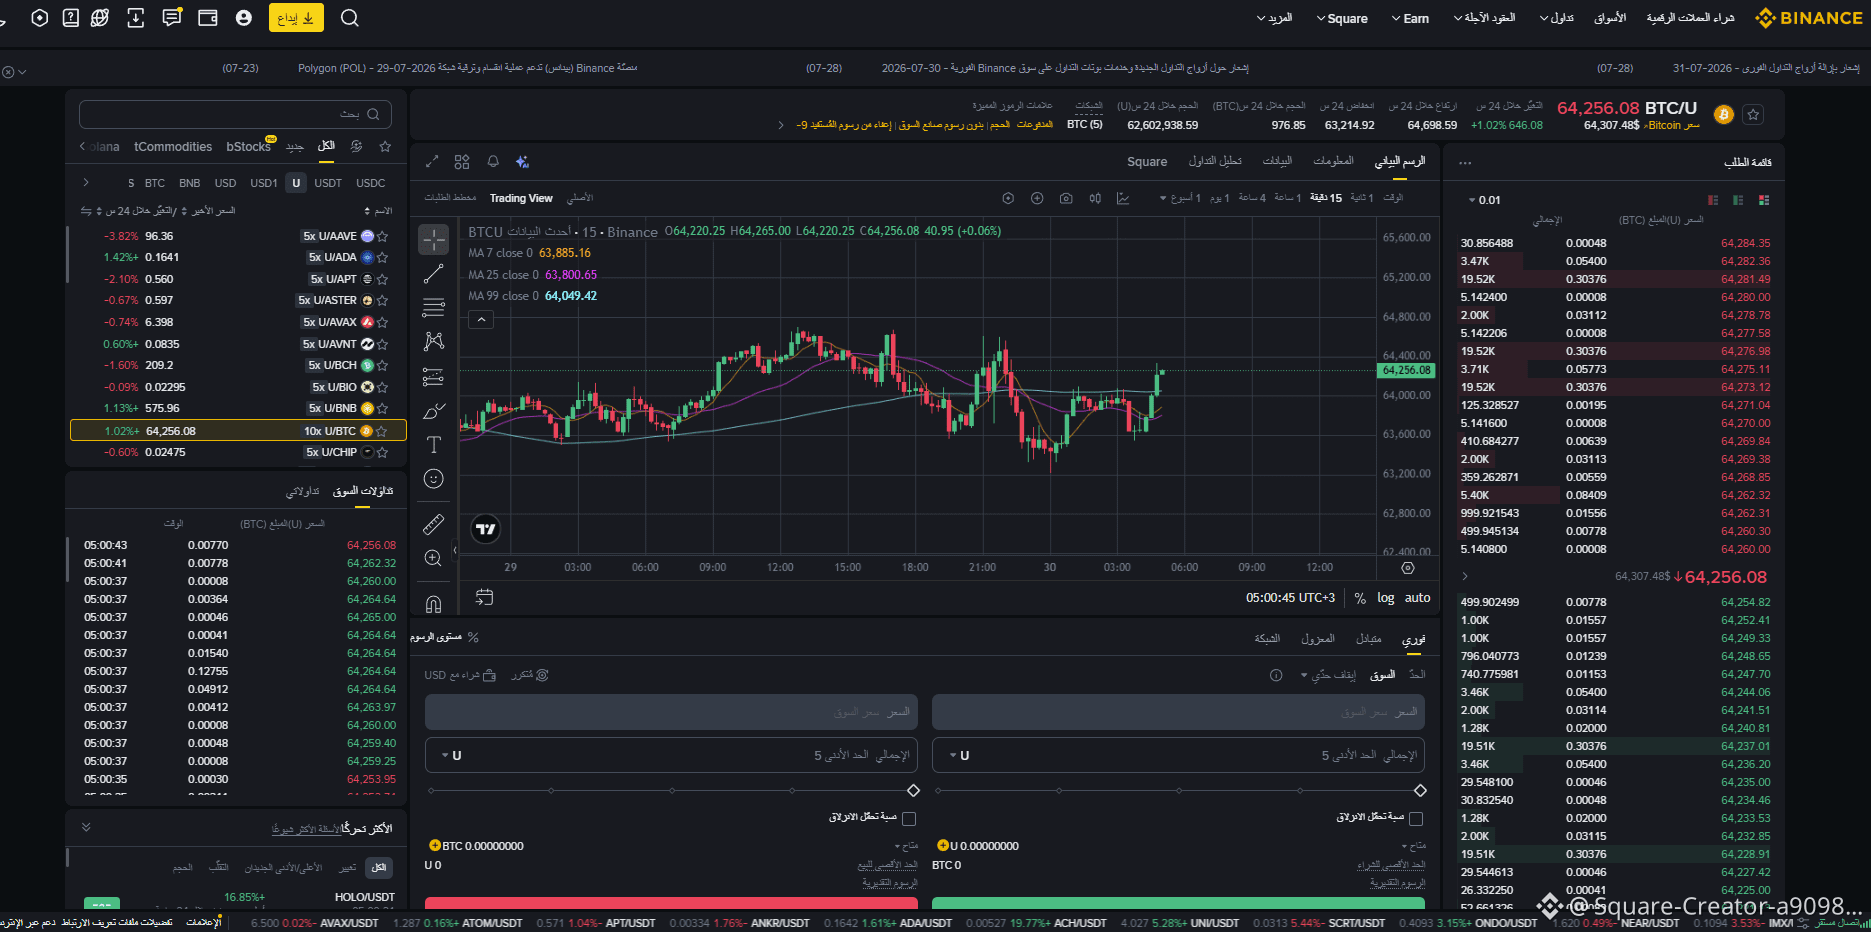Add funds with plus next to U balance

(942, 846)
